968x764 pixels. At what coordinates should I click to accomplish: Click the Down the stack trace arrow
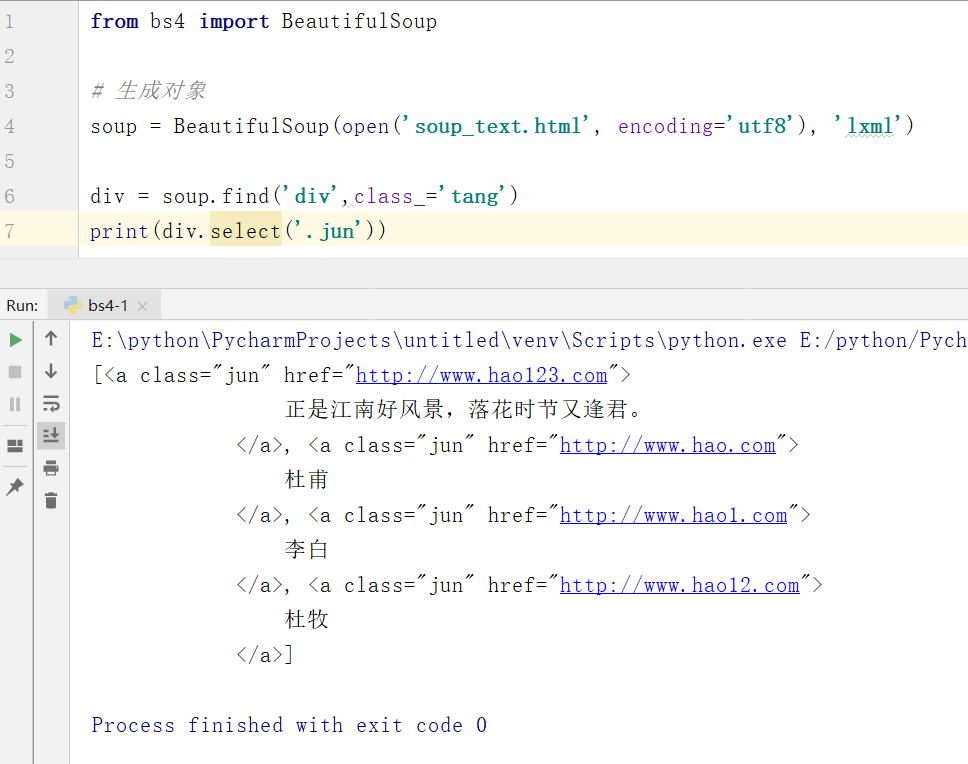point(51,371)
